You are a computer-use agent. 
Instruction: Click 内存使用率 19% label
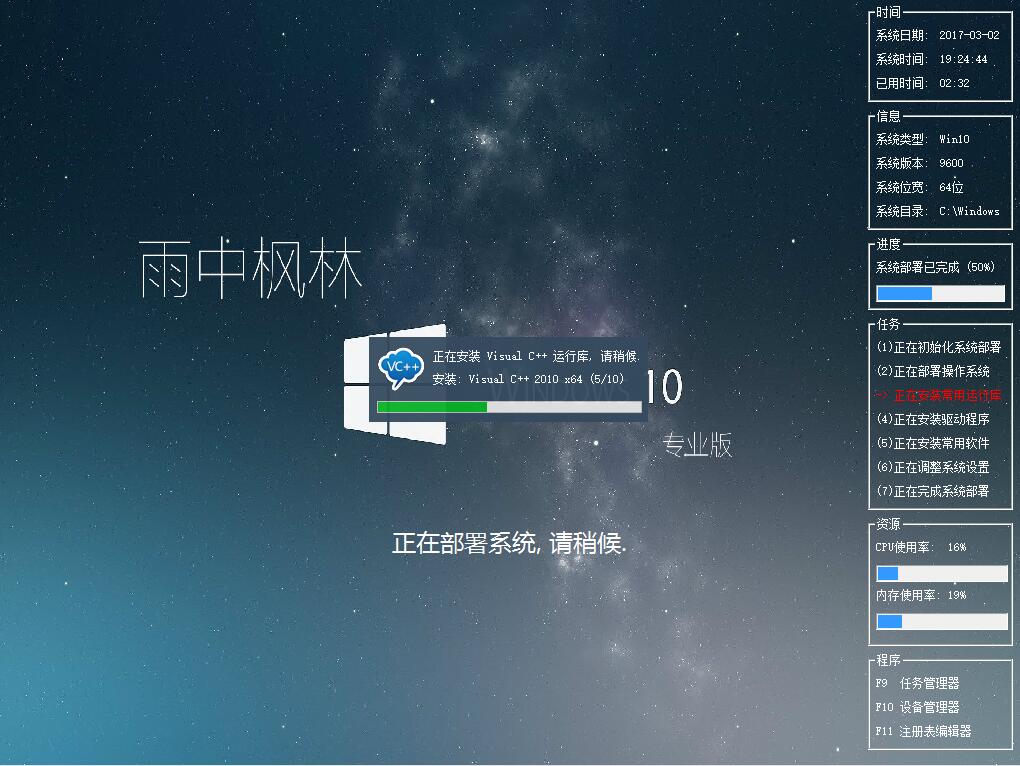coord(920,596)
